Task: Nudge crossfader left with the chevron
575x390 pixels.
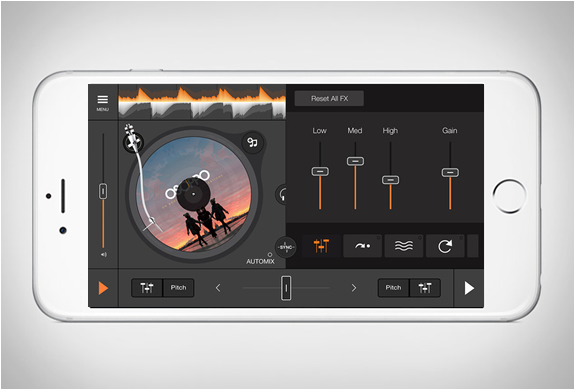Action: [218, 288]
